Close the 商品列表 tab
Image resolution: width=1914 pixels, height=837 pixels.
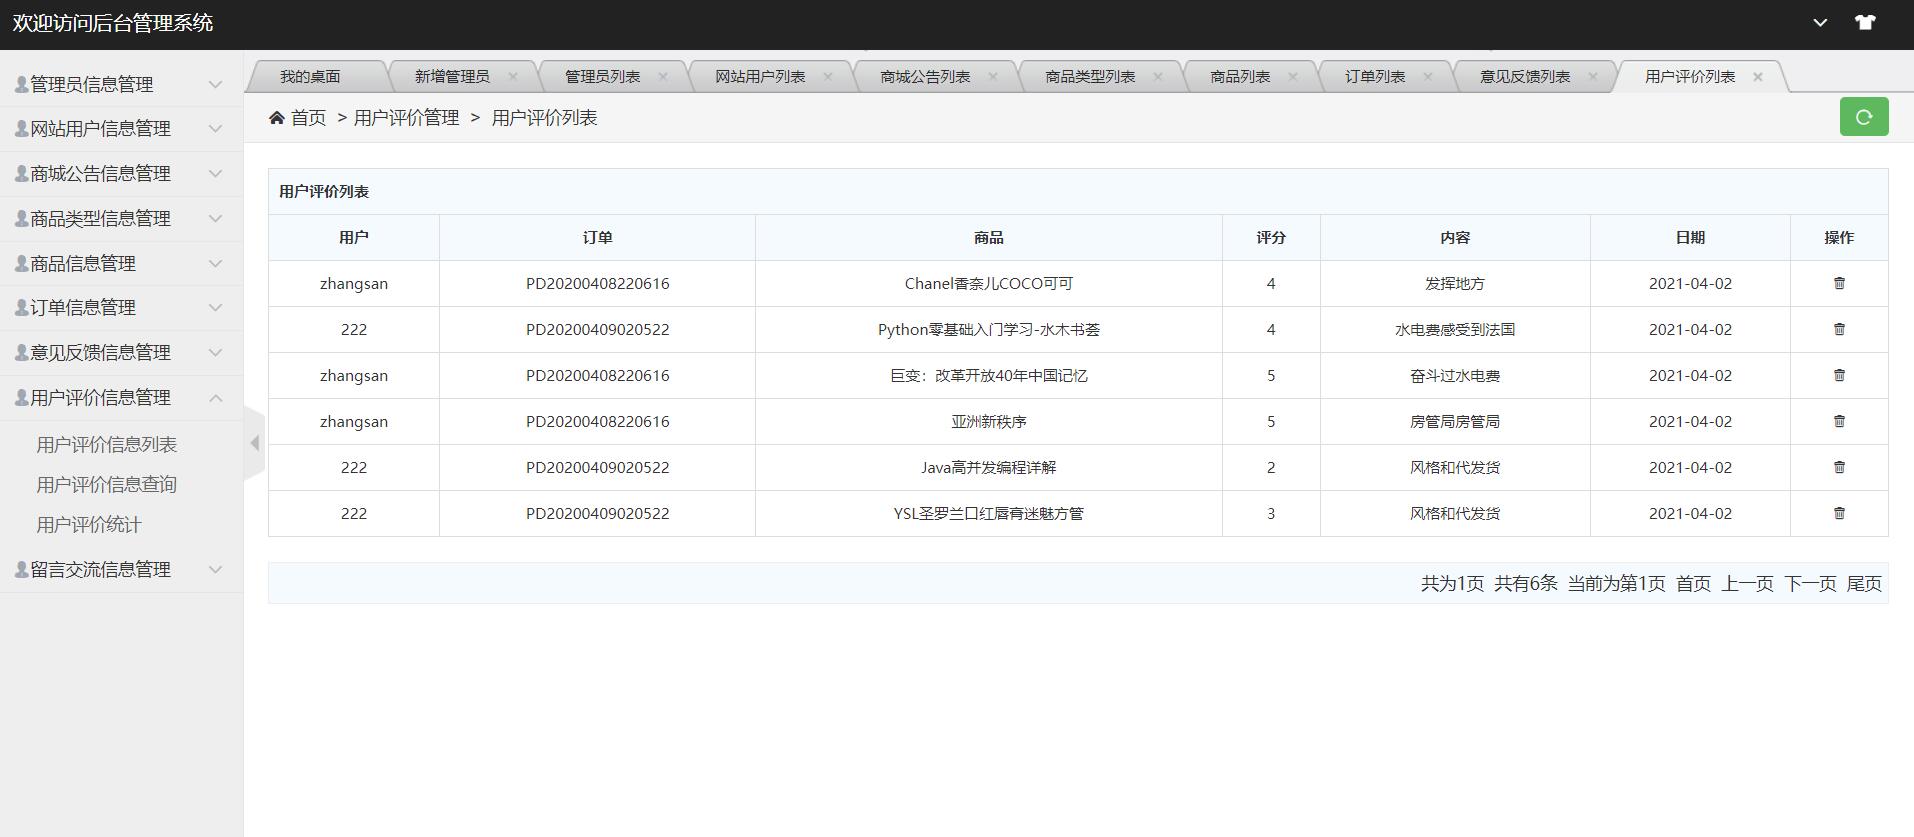coord(1293,76)
